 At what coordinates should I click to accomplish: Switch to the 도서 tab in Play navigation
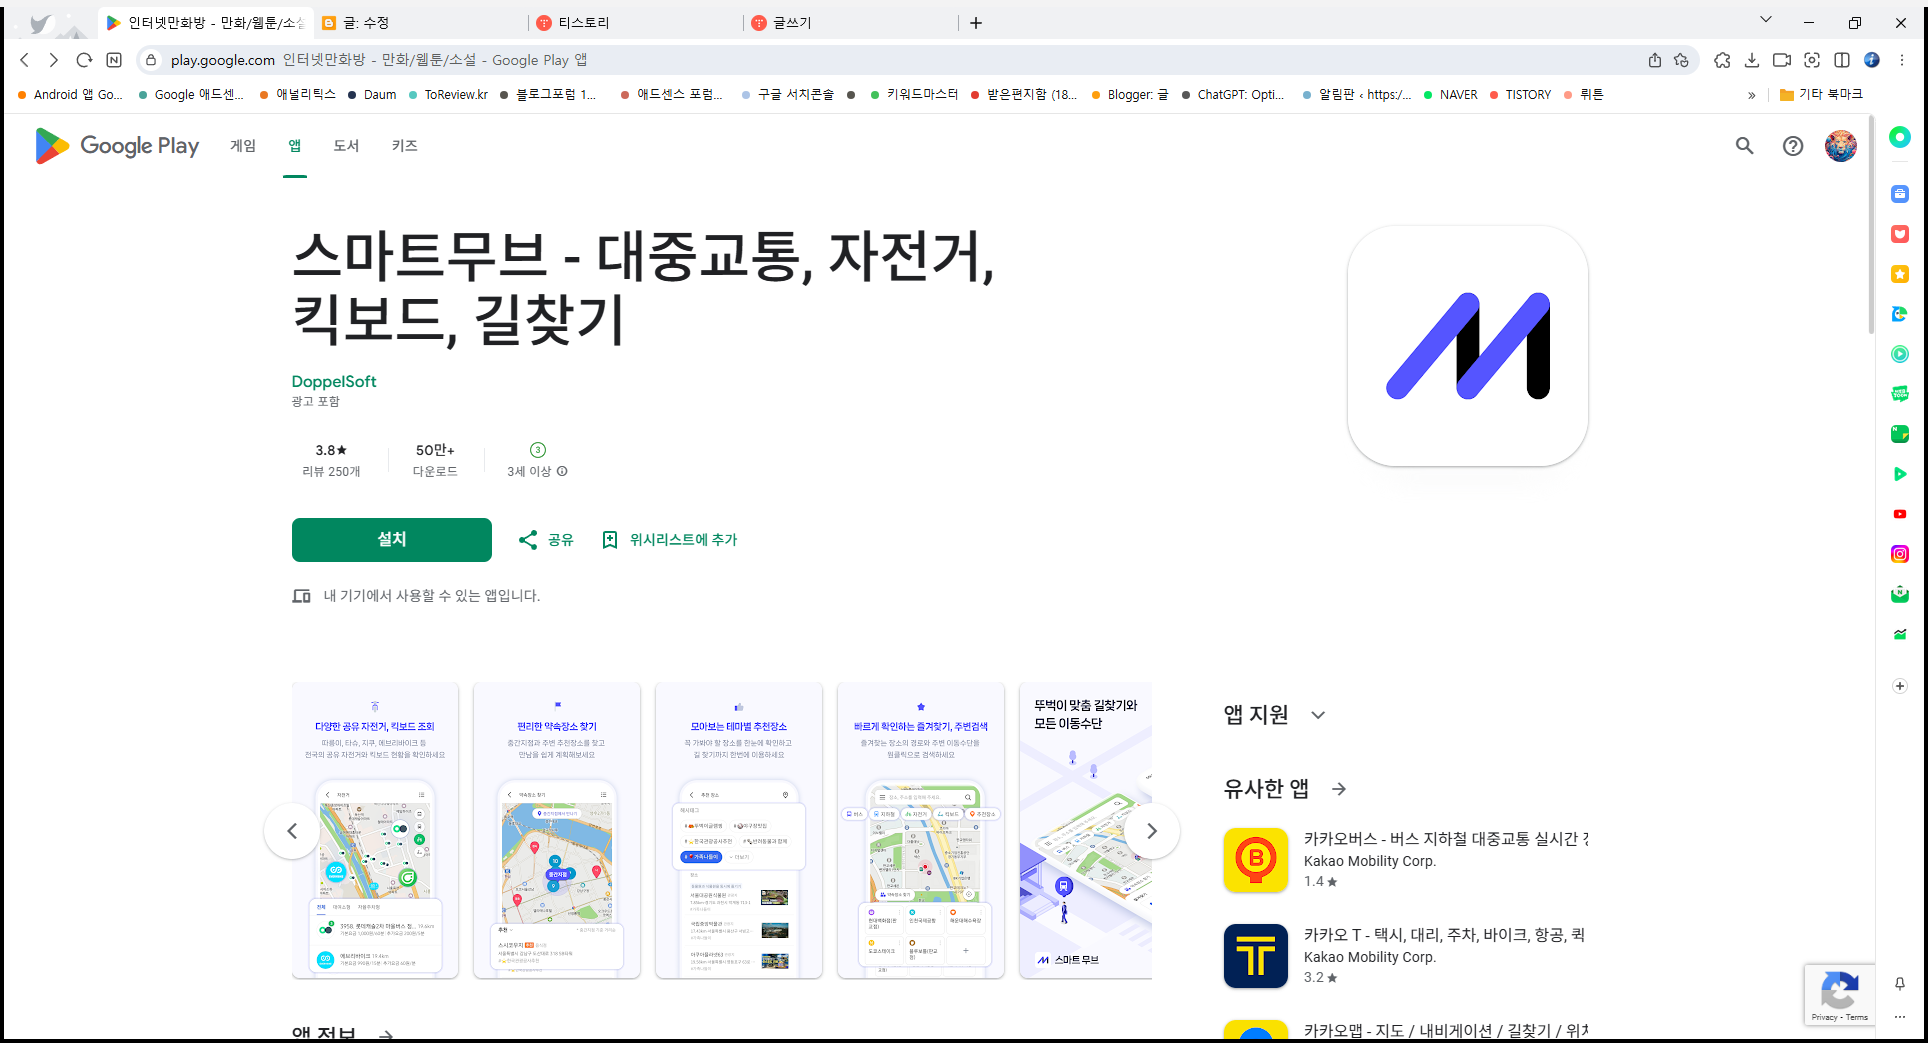345,146
